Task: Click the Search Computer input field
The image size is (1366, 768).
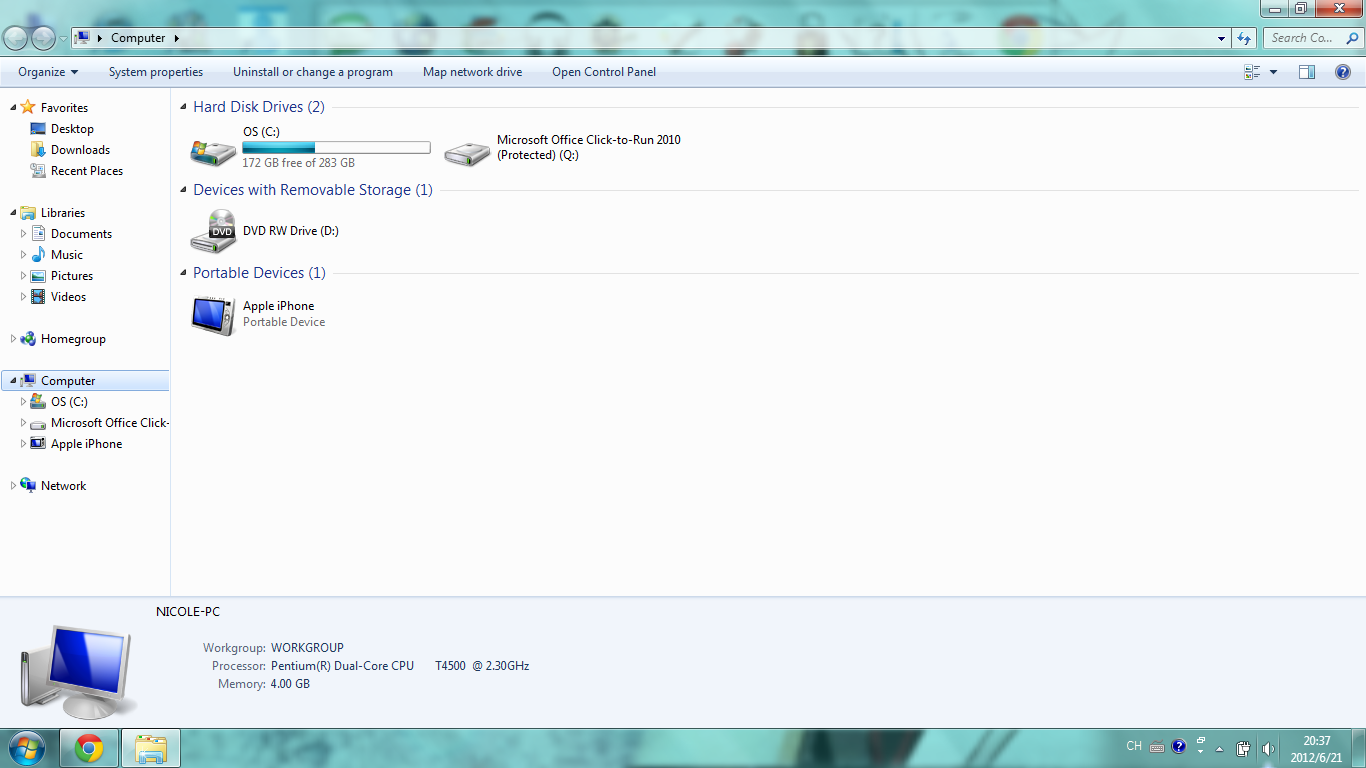Action: point(1311,38)
